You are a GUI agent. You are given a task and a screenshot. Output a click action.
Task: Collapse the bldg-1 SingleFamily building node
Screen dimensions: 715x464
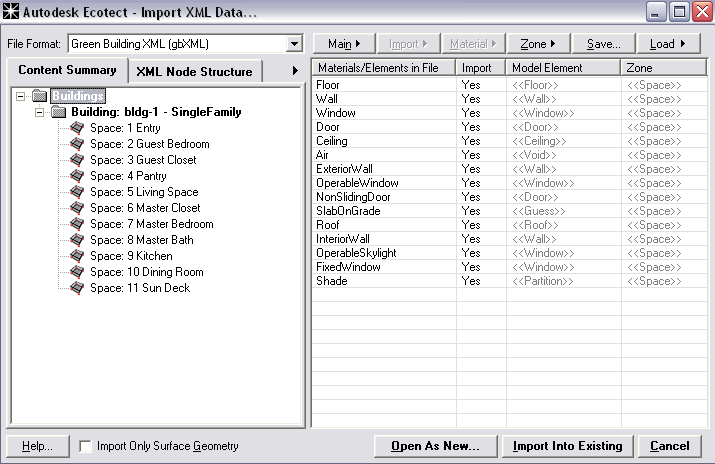pyautogui.click(x=40, y=112)
